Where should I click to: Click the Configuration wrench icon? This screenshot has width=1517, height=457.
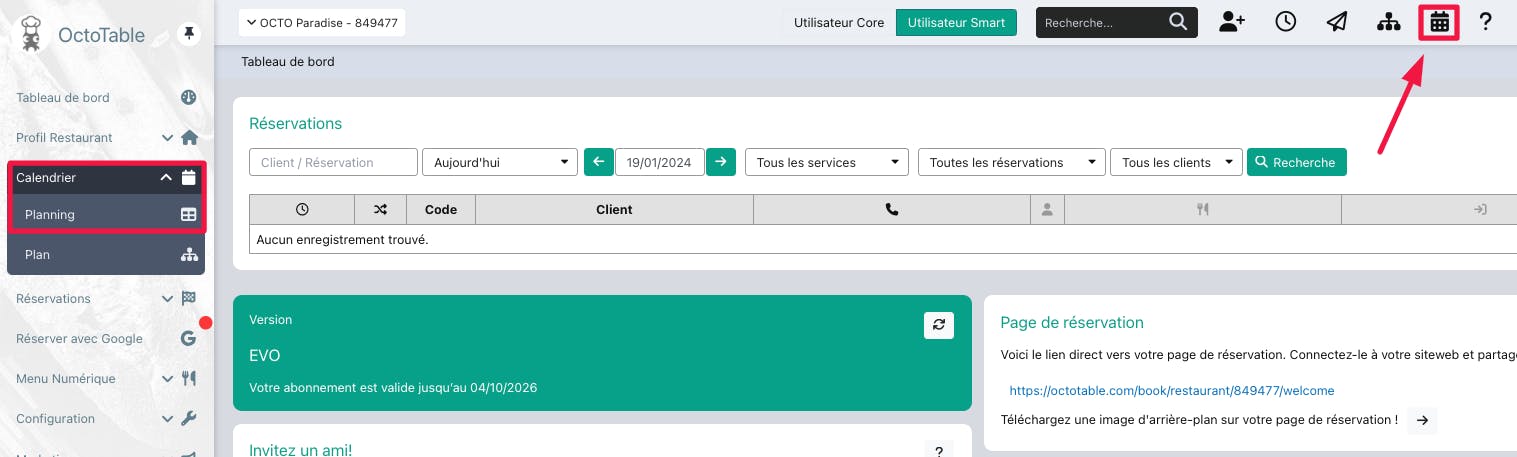(x=189, y=419)
